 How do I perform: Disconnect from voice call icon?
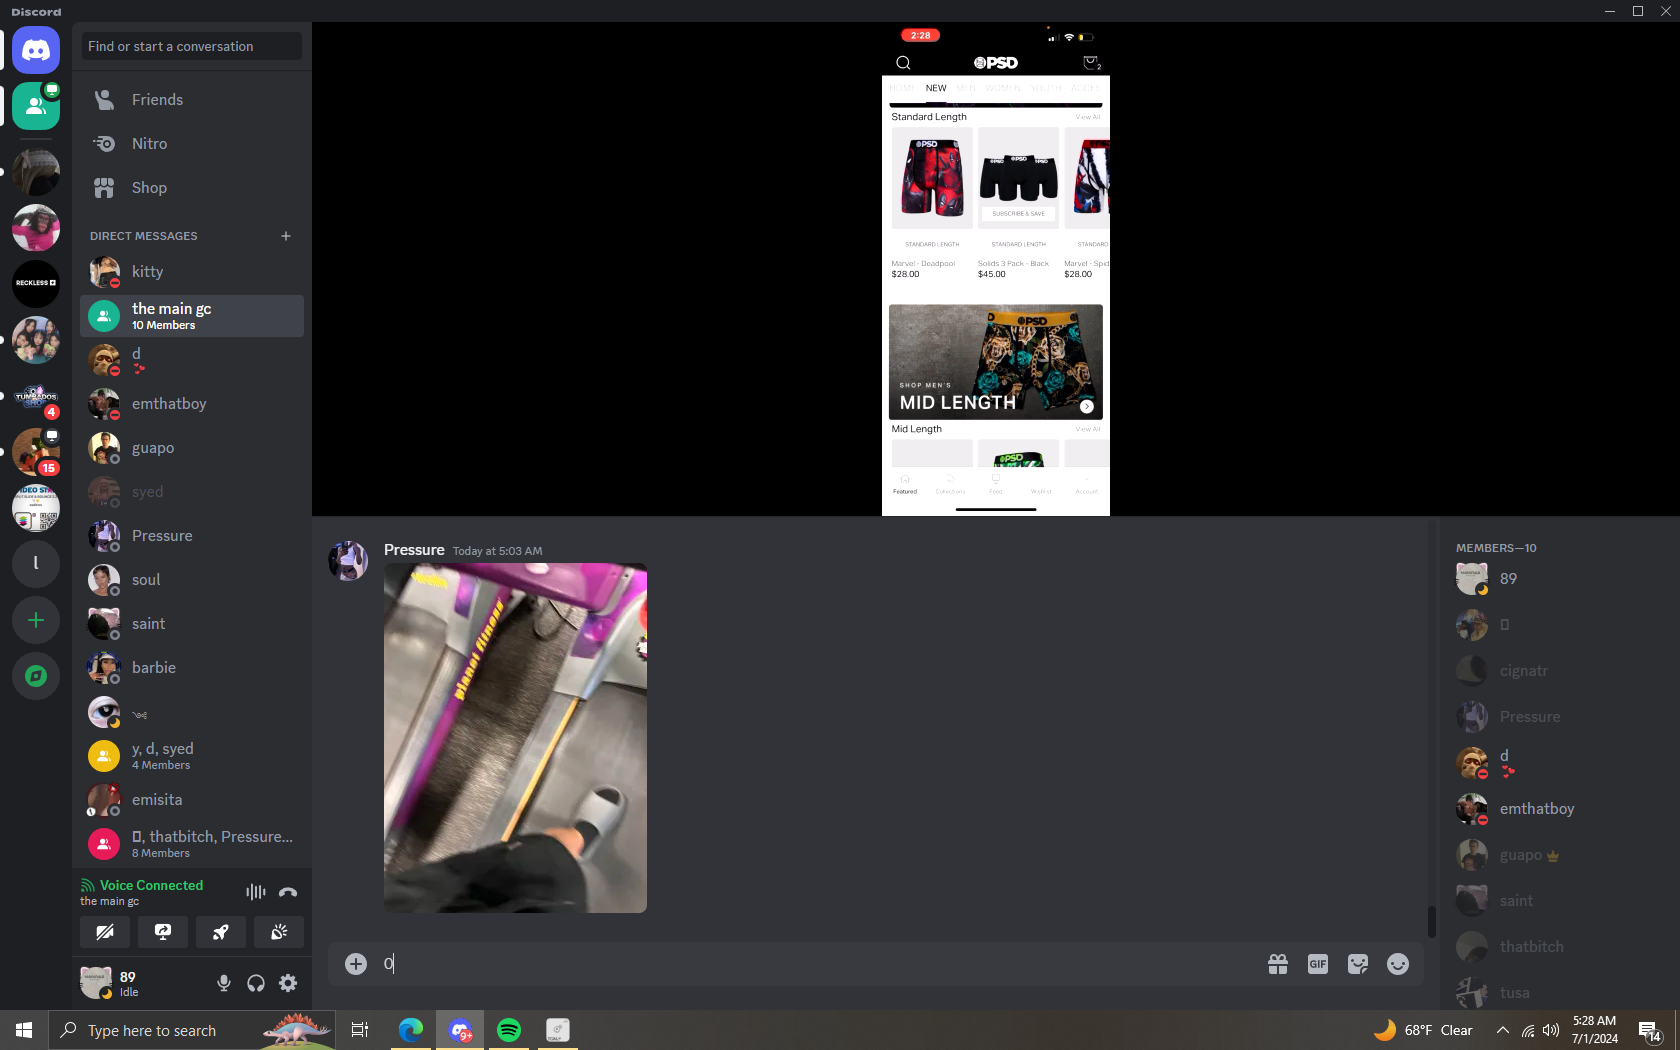point(288,892)
